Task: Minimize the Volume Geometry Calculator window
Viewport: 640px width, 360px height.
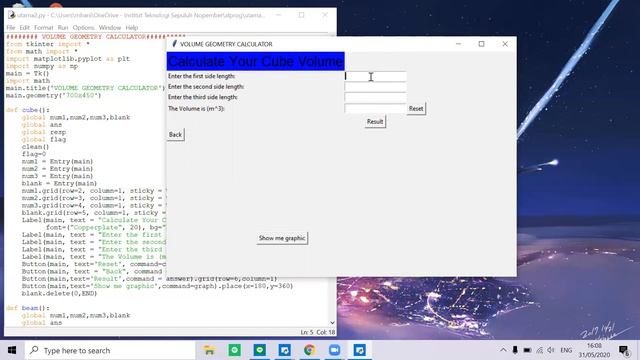Action: click(x=458, y=44)
